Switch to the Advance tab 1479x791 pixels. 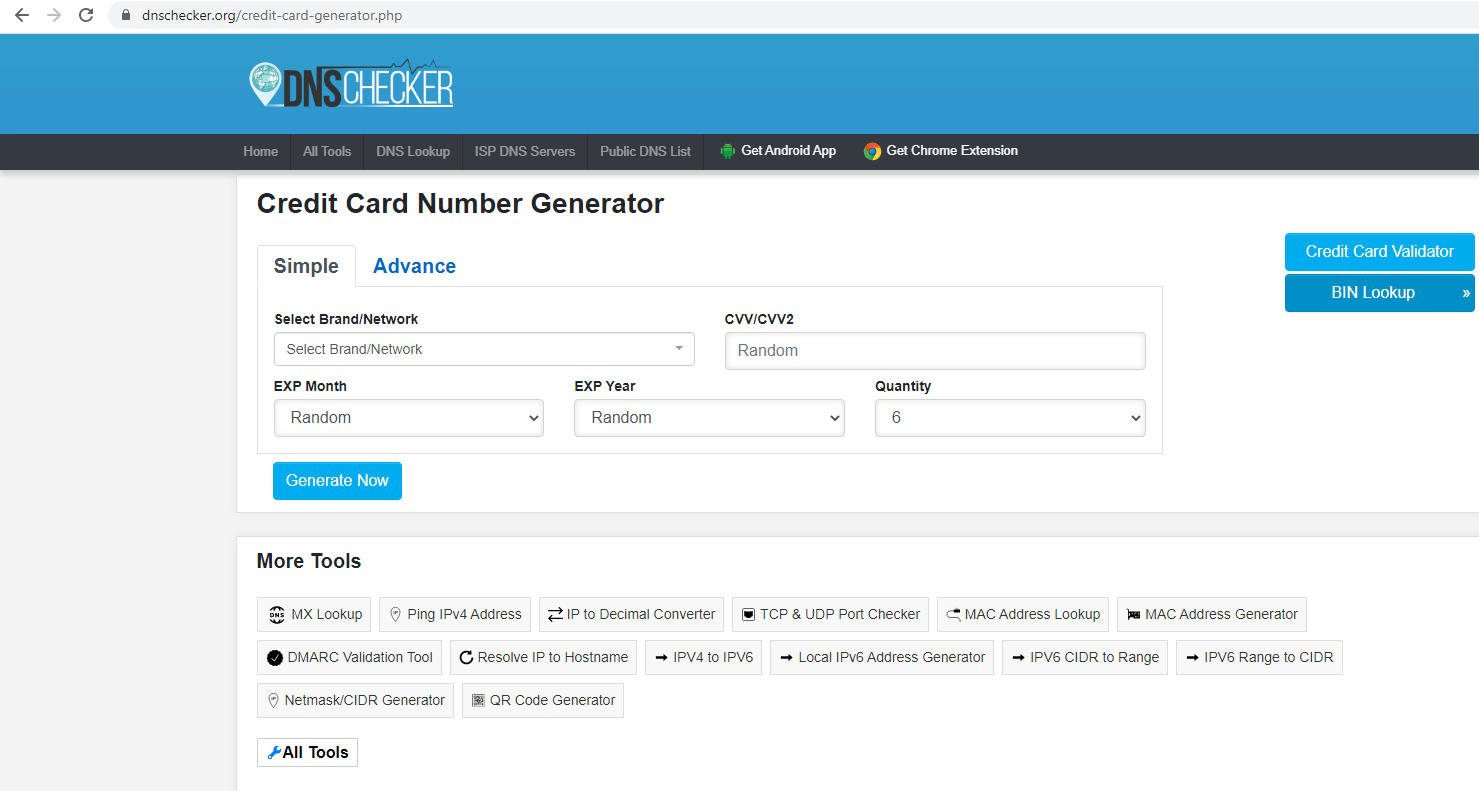(414, 266)
